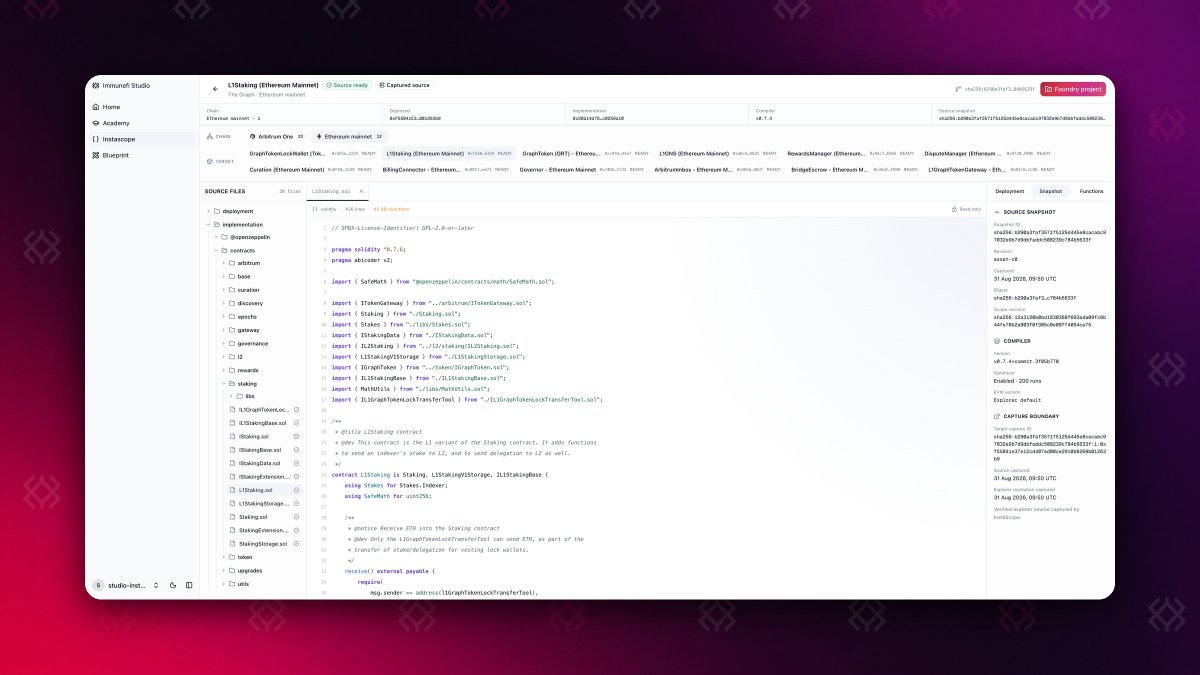
Task: Expand the libs folder under staking
Action: pyautogui.click(x=250, y=396)
